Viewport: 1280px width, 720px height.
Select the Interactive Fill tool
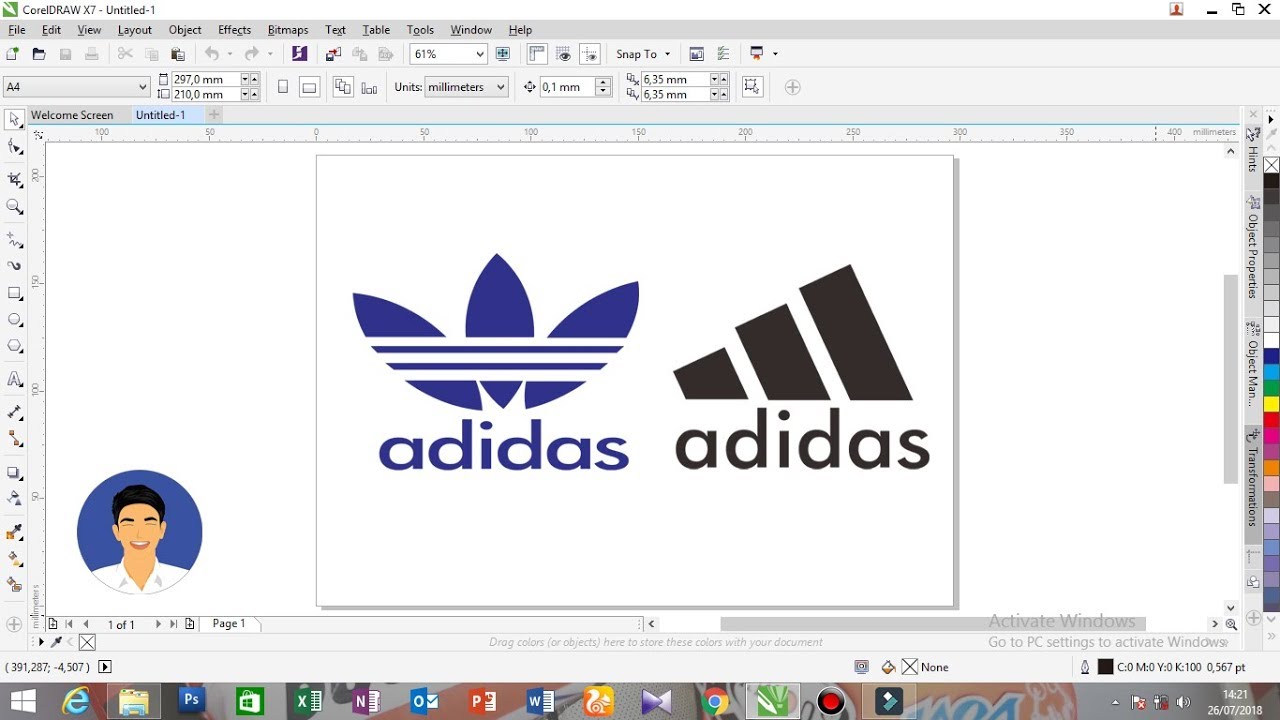click(x=14, y=558)
